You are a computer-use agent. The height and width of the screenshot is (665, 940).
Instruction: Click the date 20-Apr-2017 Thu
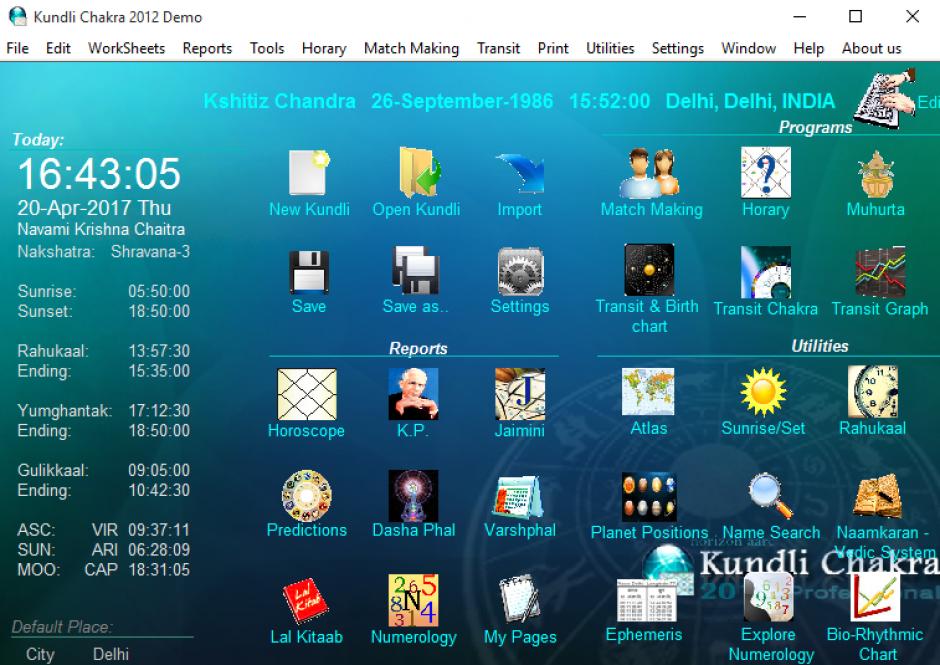click(94, 207)
